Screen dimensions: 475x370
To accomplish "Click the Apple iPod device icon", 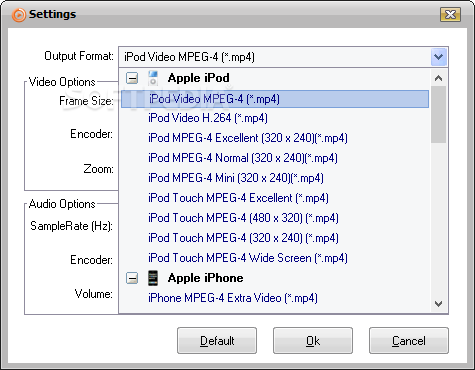I will point(153,78).
